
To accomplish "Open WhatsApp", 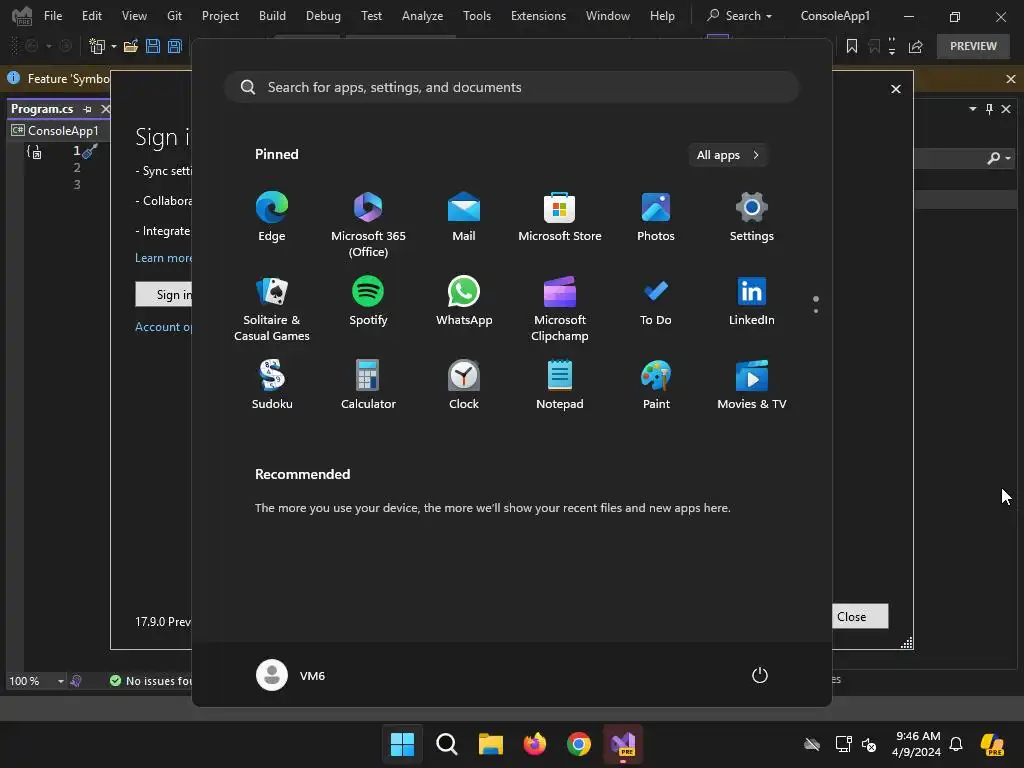I will pos(464,301).
